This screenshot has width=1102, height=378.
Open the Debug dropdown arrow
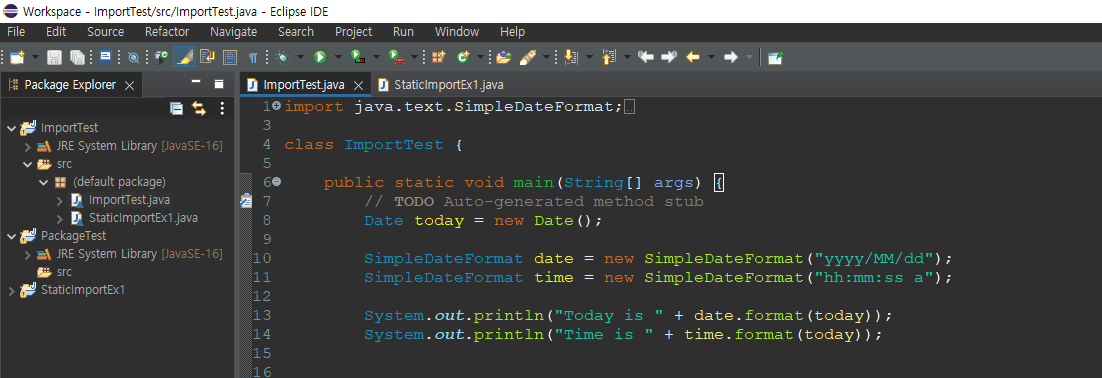(300, 58)
